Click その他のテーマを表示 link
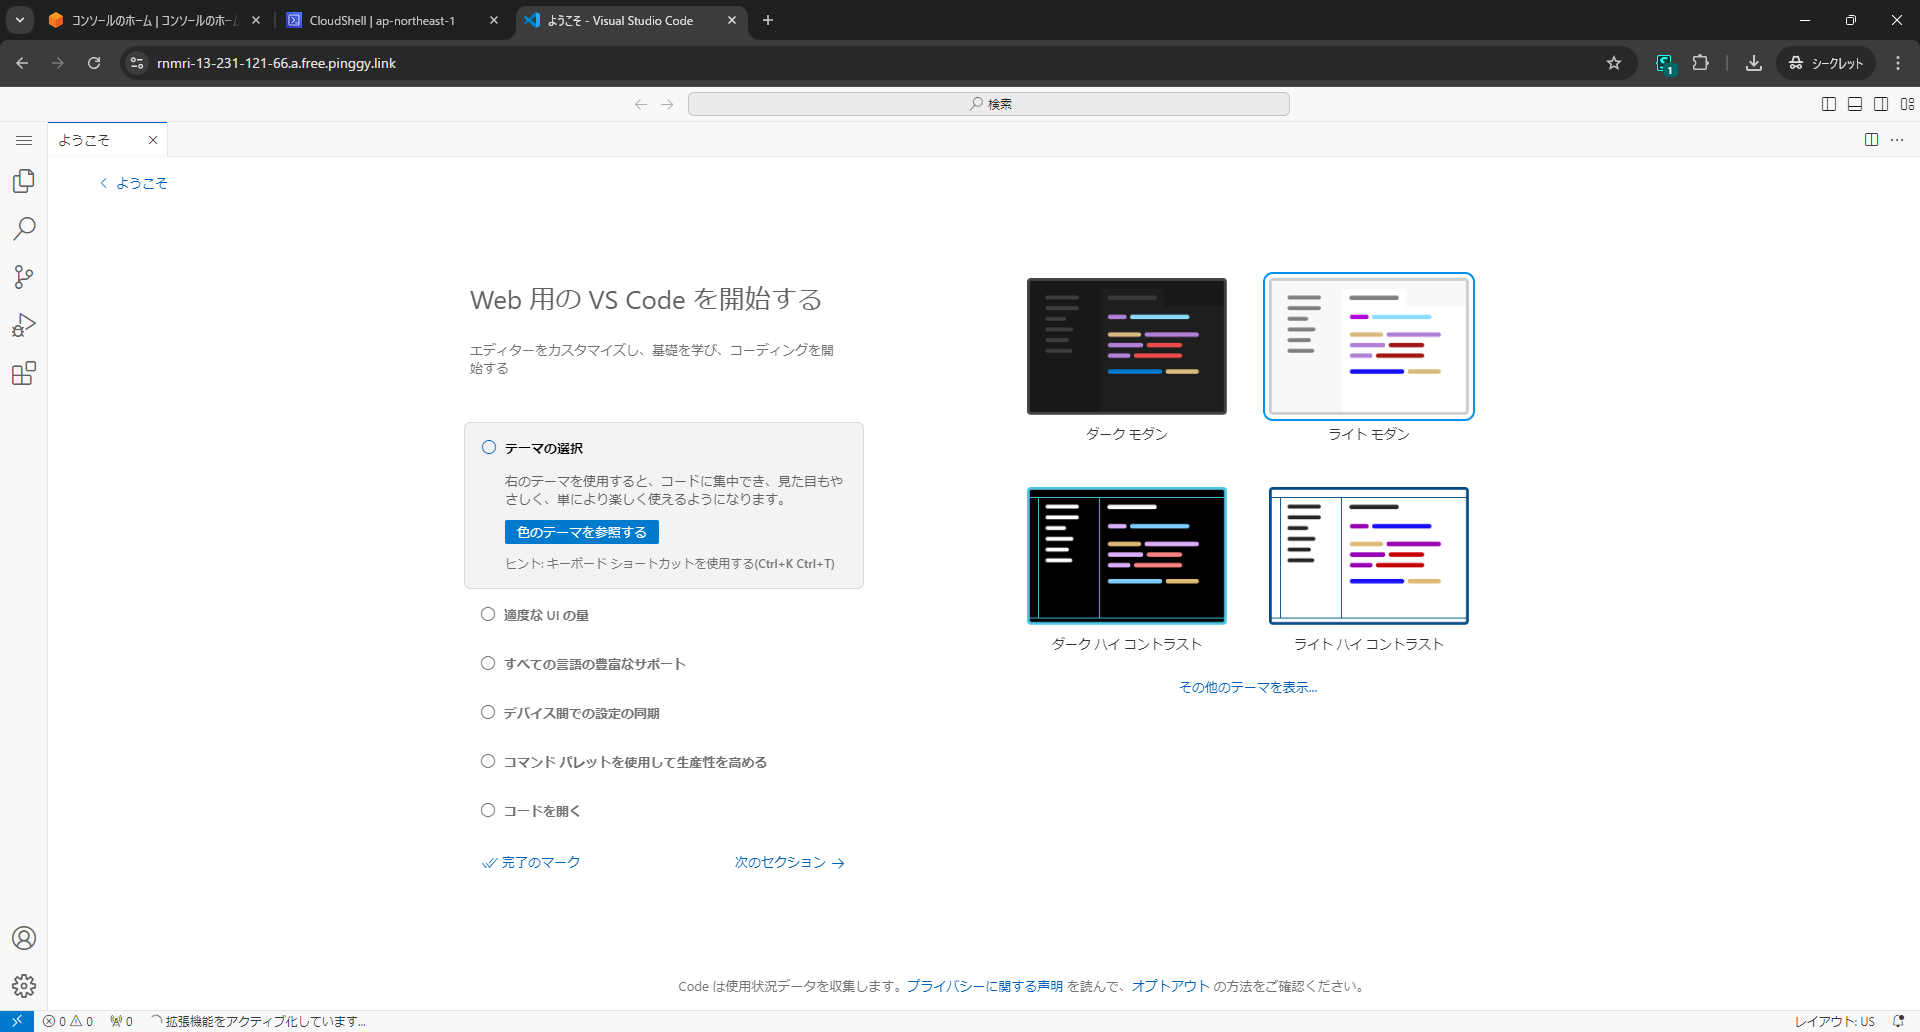Image resolution: width=1920 pixels, height=1032 pixels. click(x=1248, y=687)
